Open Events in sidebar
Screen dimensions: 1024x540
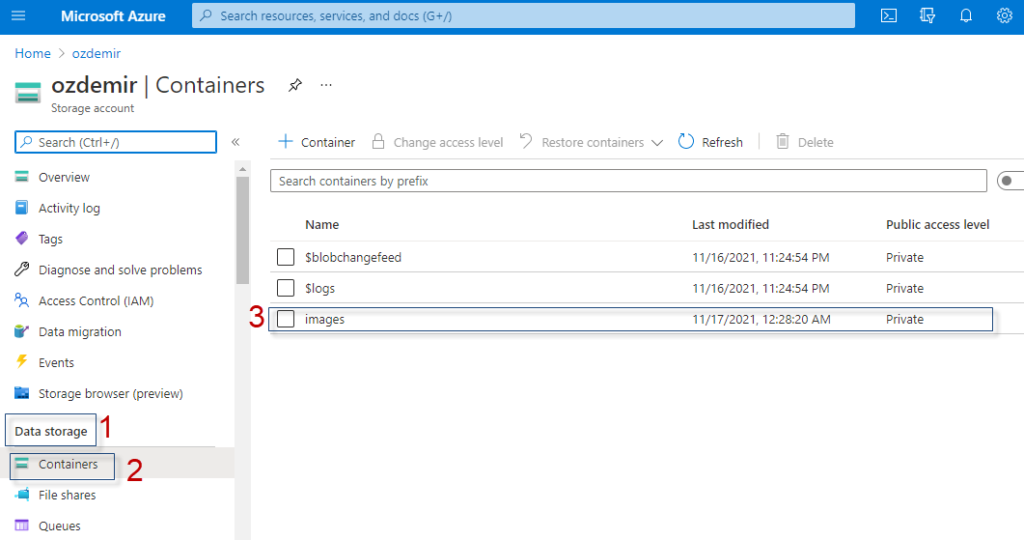point(56,362)
